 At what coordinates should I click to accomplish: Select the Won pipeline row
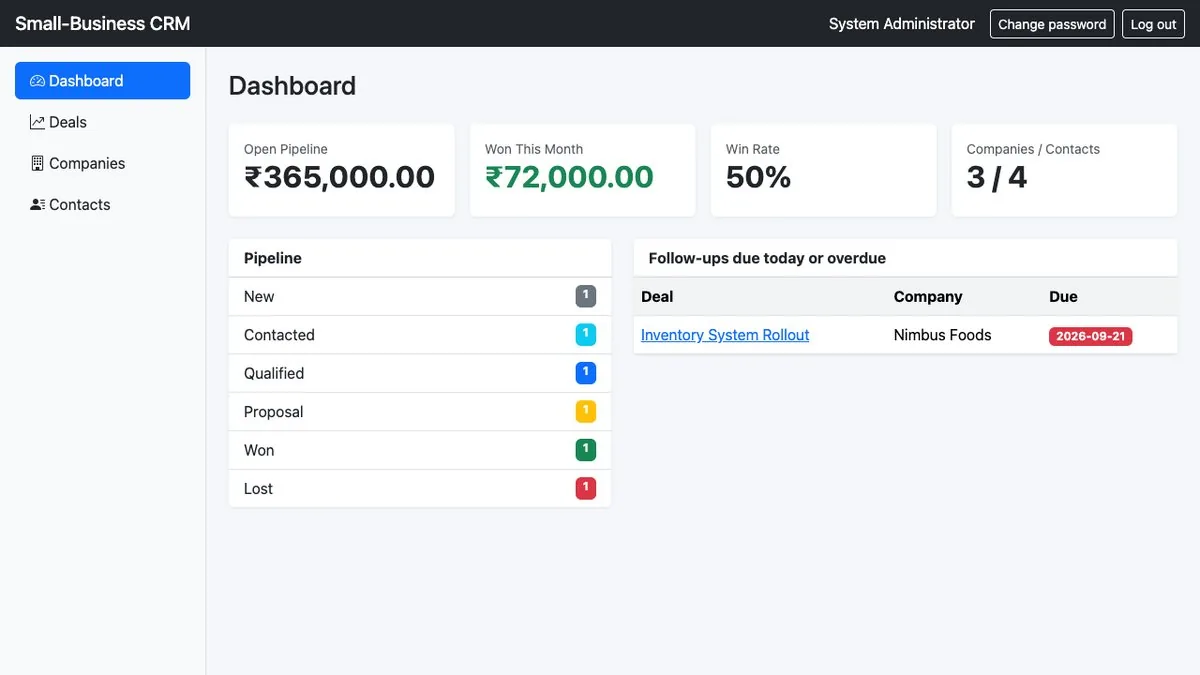(x=420, y=450)
